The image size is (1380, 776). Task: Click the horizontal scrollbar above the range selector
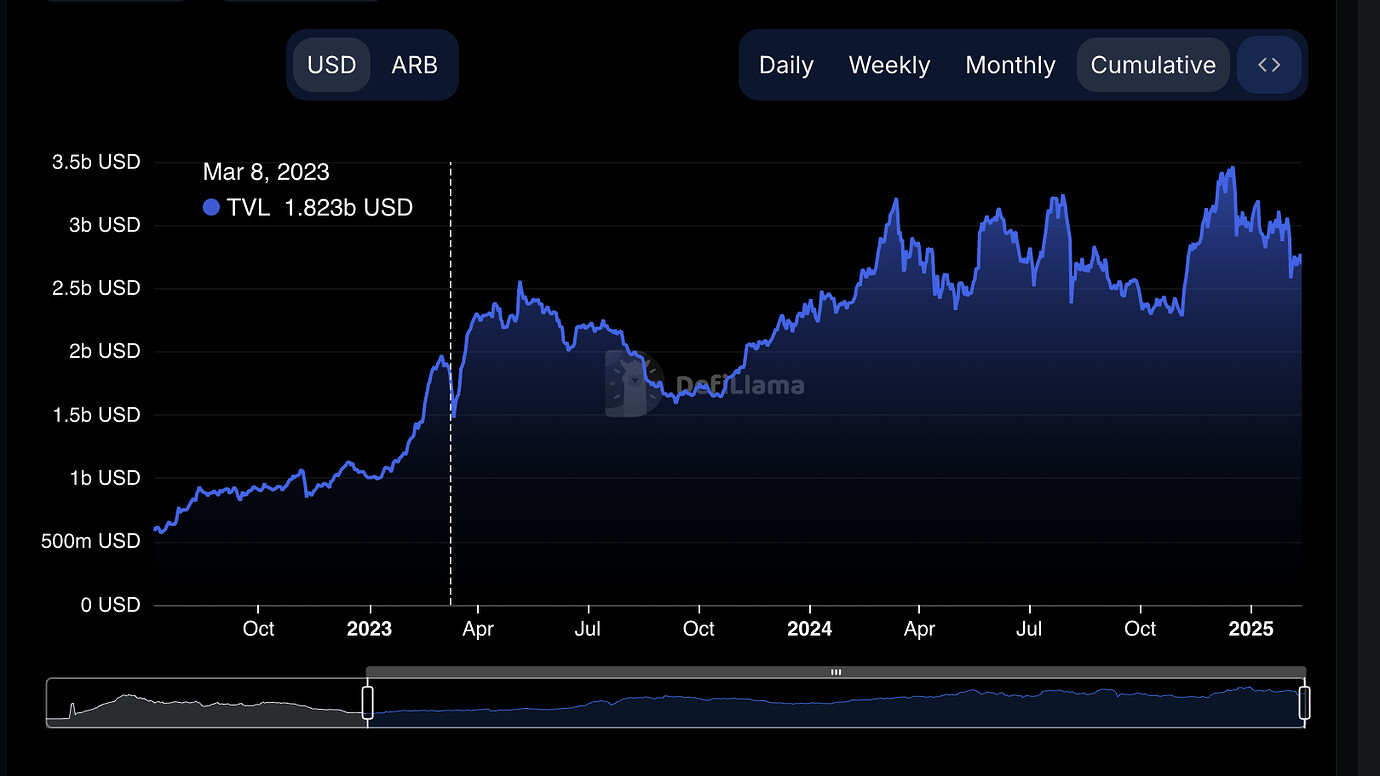(836, 671)
